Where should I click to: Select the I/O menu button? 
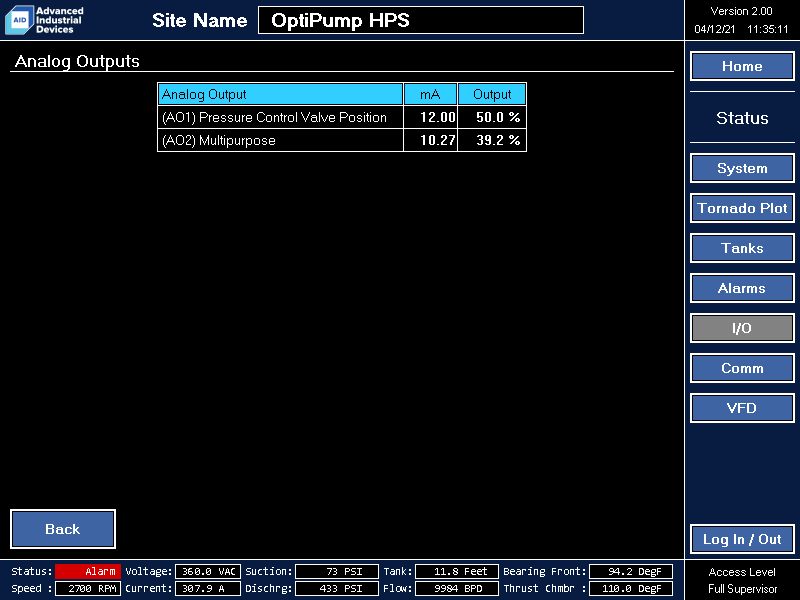click(742, 328)
